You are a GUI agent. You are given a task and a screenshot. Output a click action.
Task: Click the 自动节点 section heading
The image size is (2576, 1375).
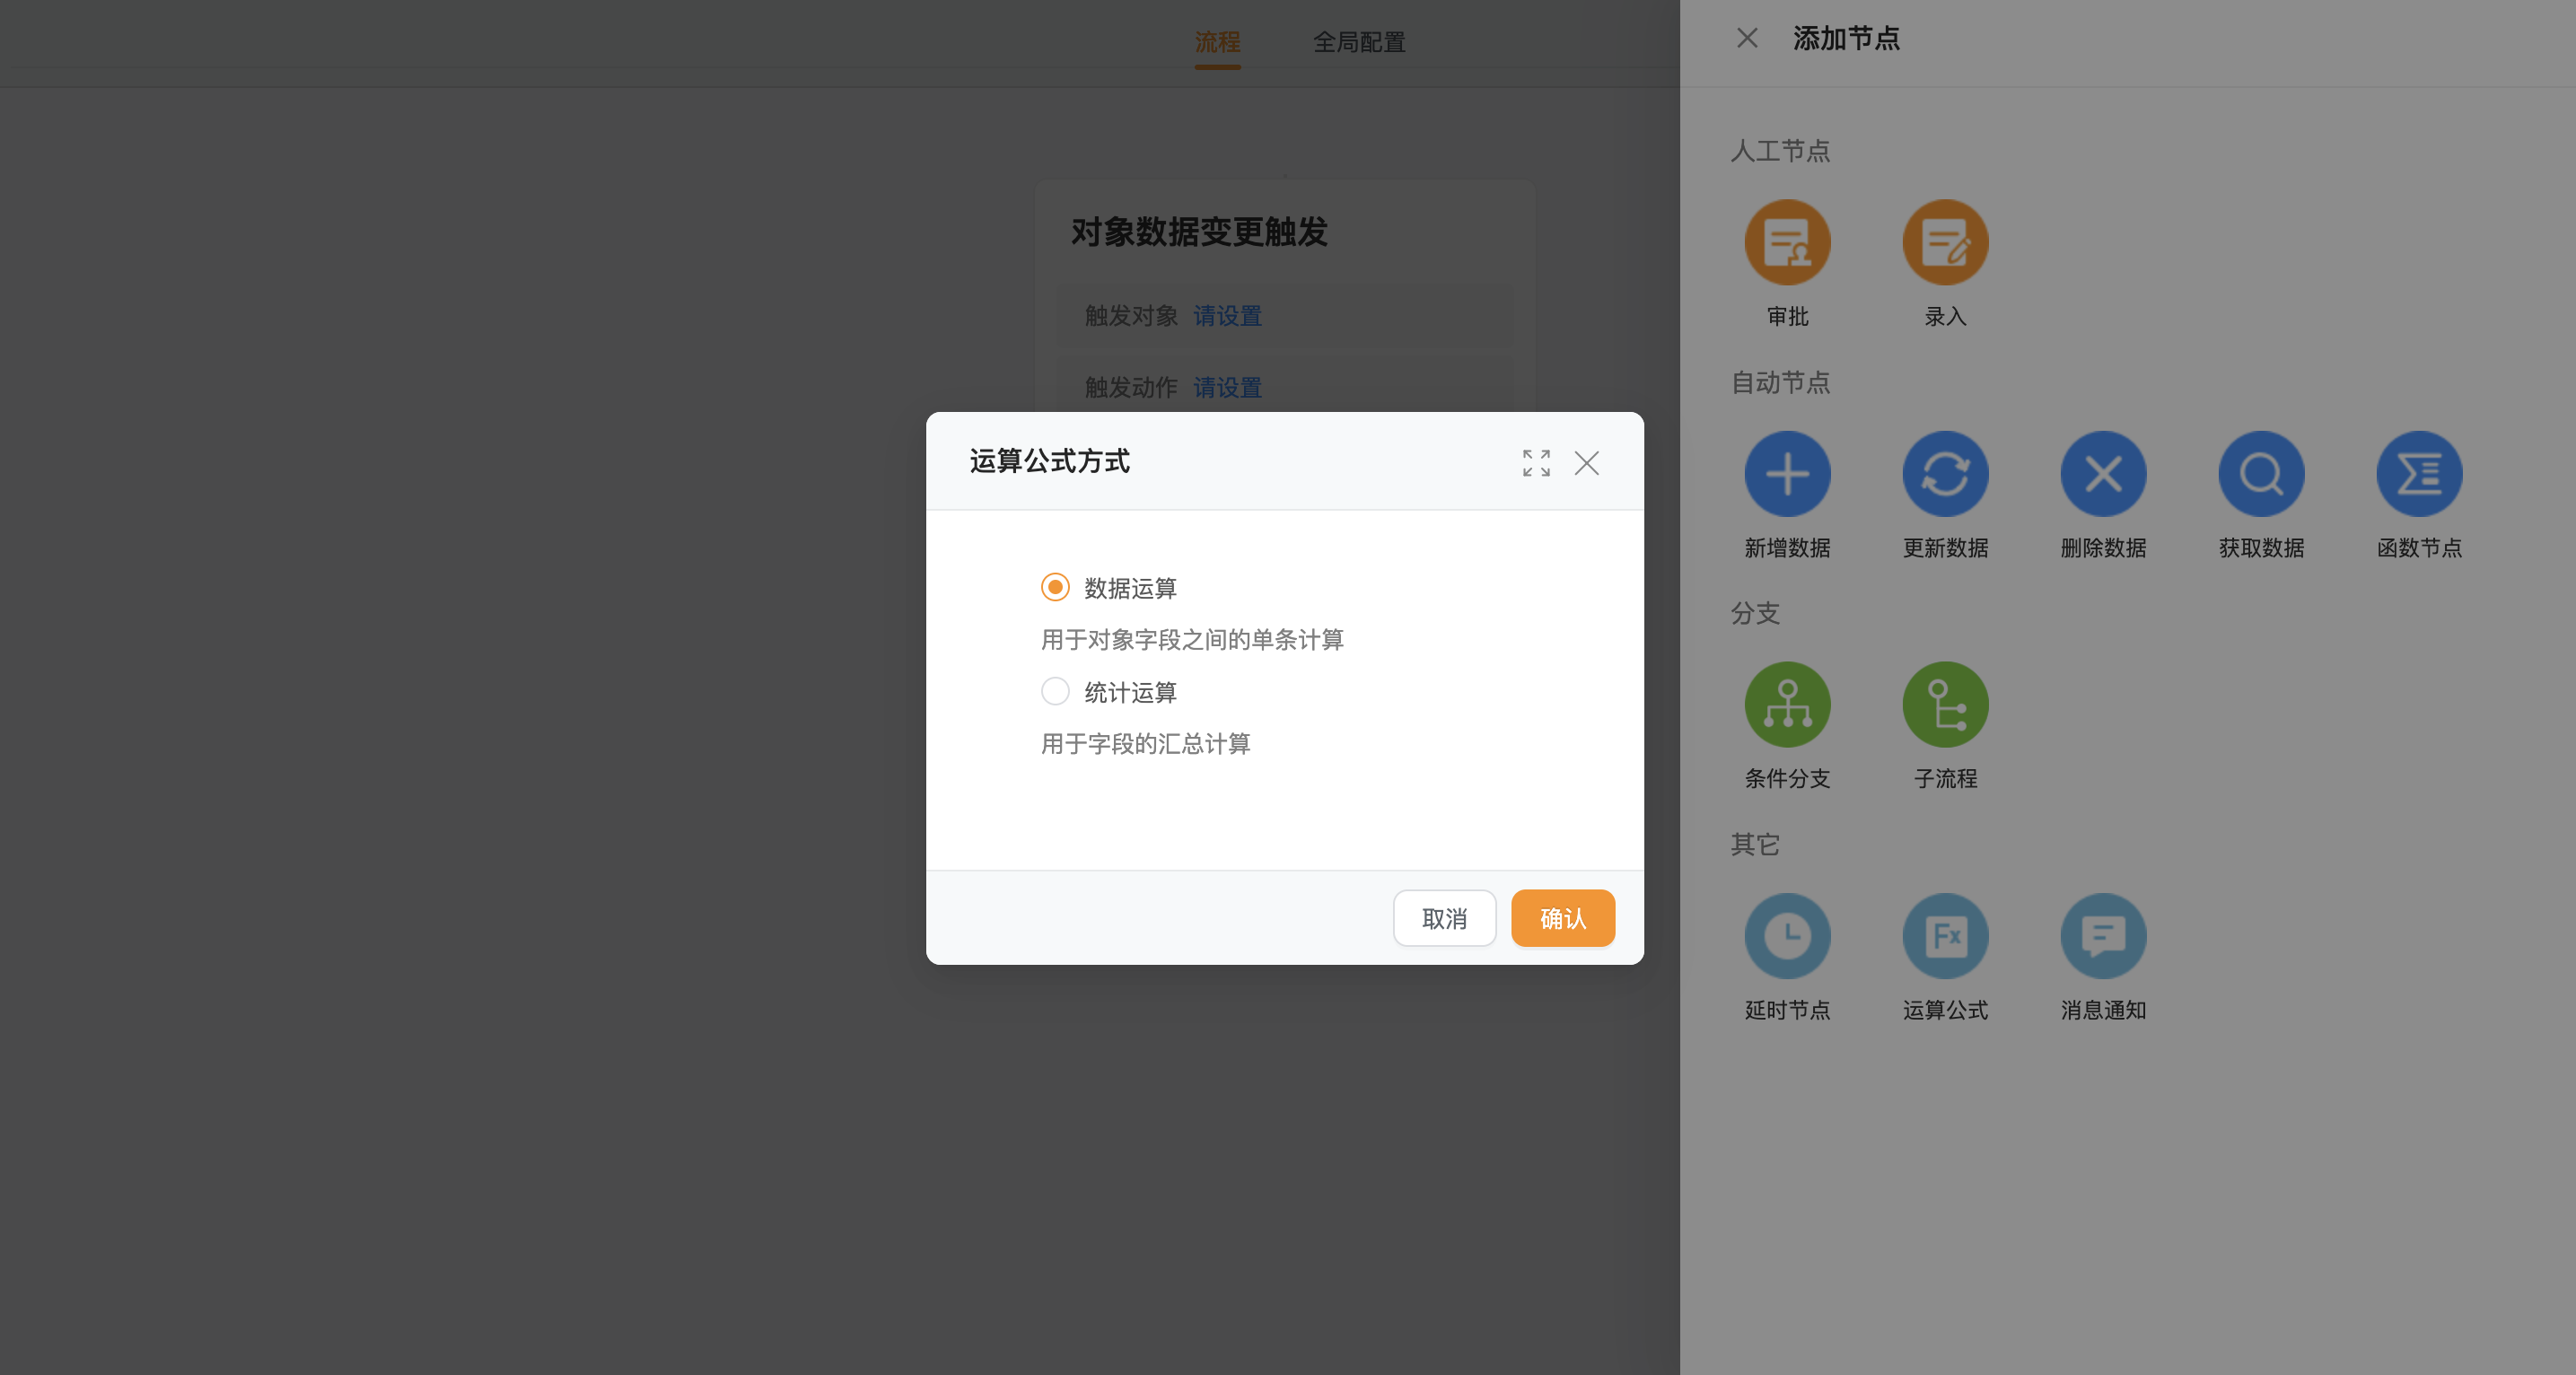click(1780, 382)
